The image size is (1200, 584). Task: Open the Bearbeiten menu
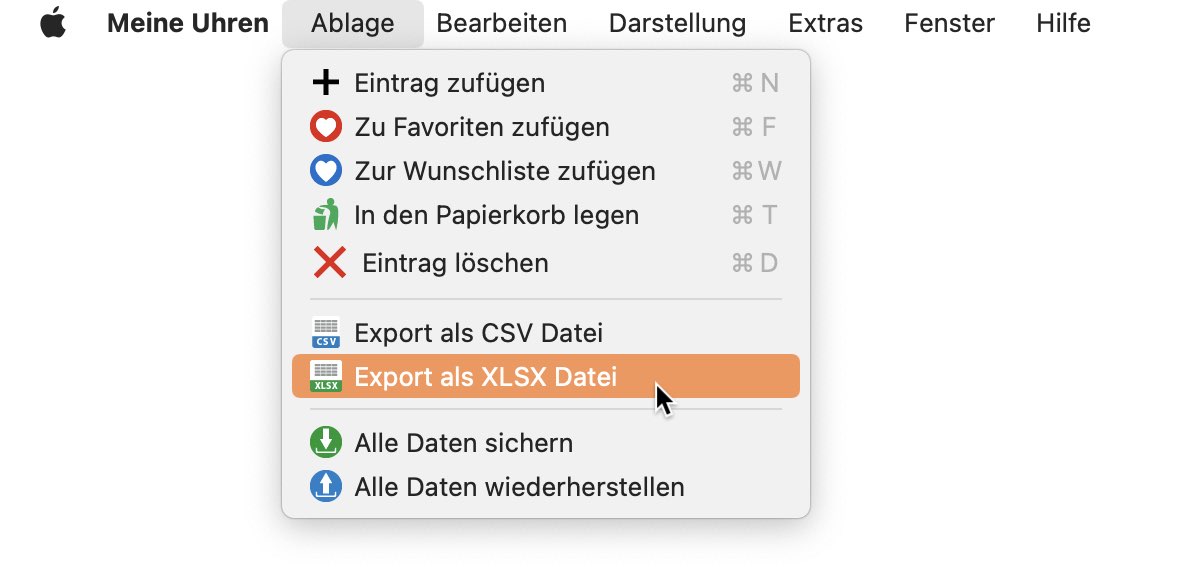click(x=502, y=23)
